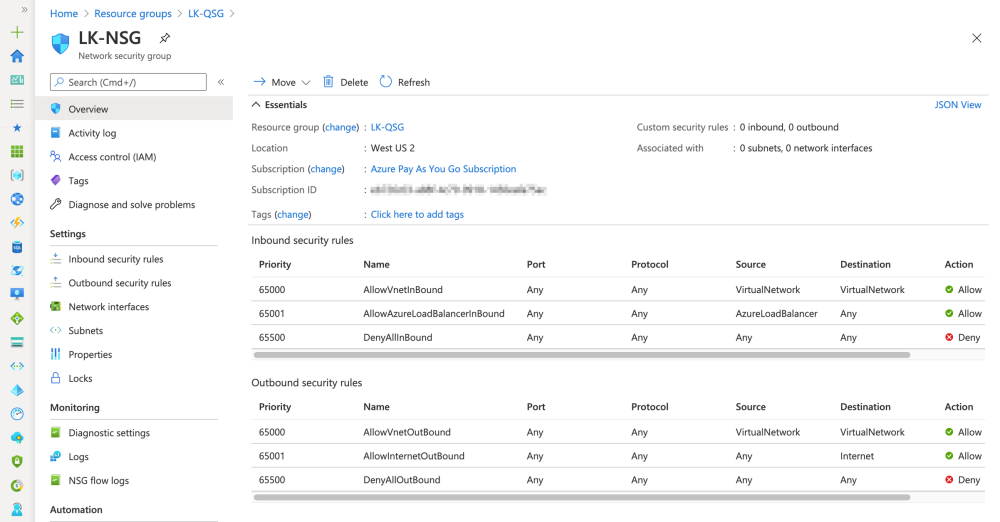Click the green plus create resource icon

pos(17,32)
